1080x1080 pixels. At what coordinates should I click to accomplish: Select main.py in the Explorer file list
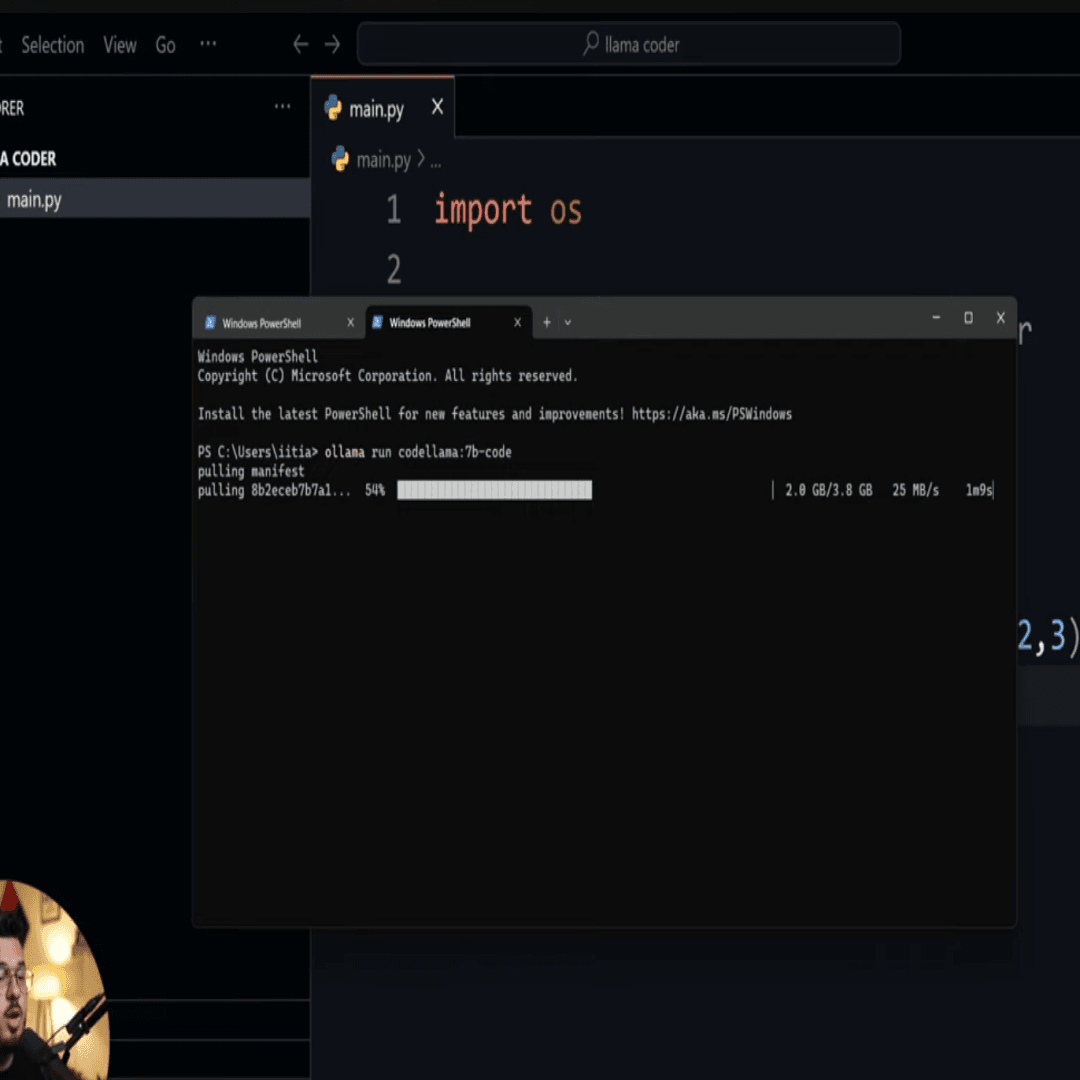35,200
